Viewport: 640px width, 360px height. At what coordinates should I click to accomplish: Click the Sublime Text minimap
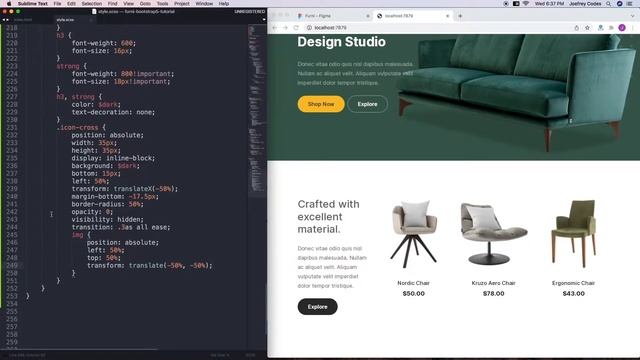tap(256, 110)
